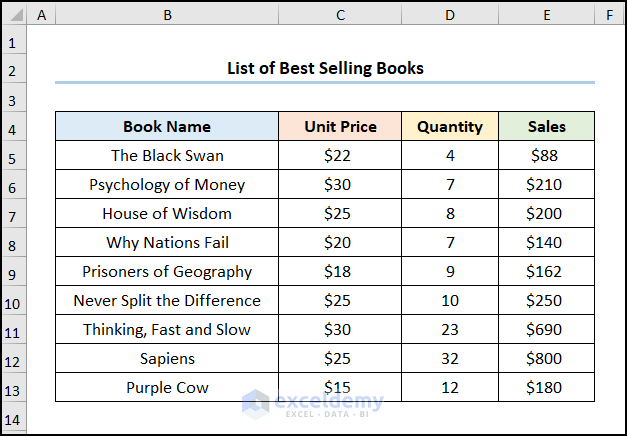
Task: Click the Book Name header cell
Action: [167, 127]
